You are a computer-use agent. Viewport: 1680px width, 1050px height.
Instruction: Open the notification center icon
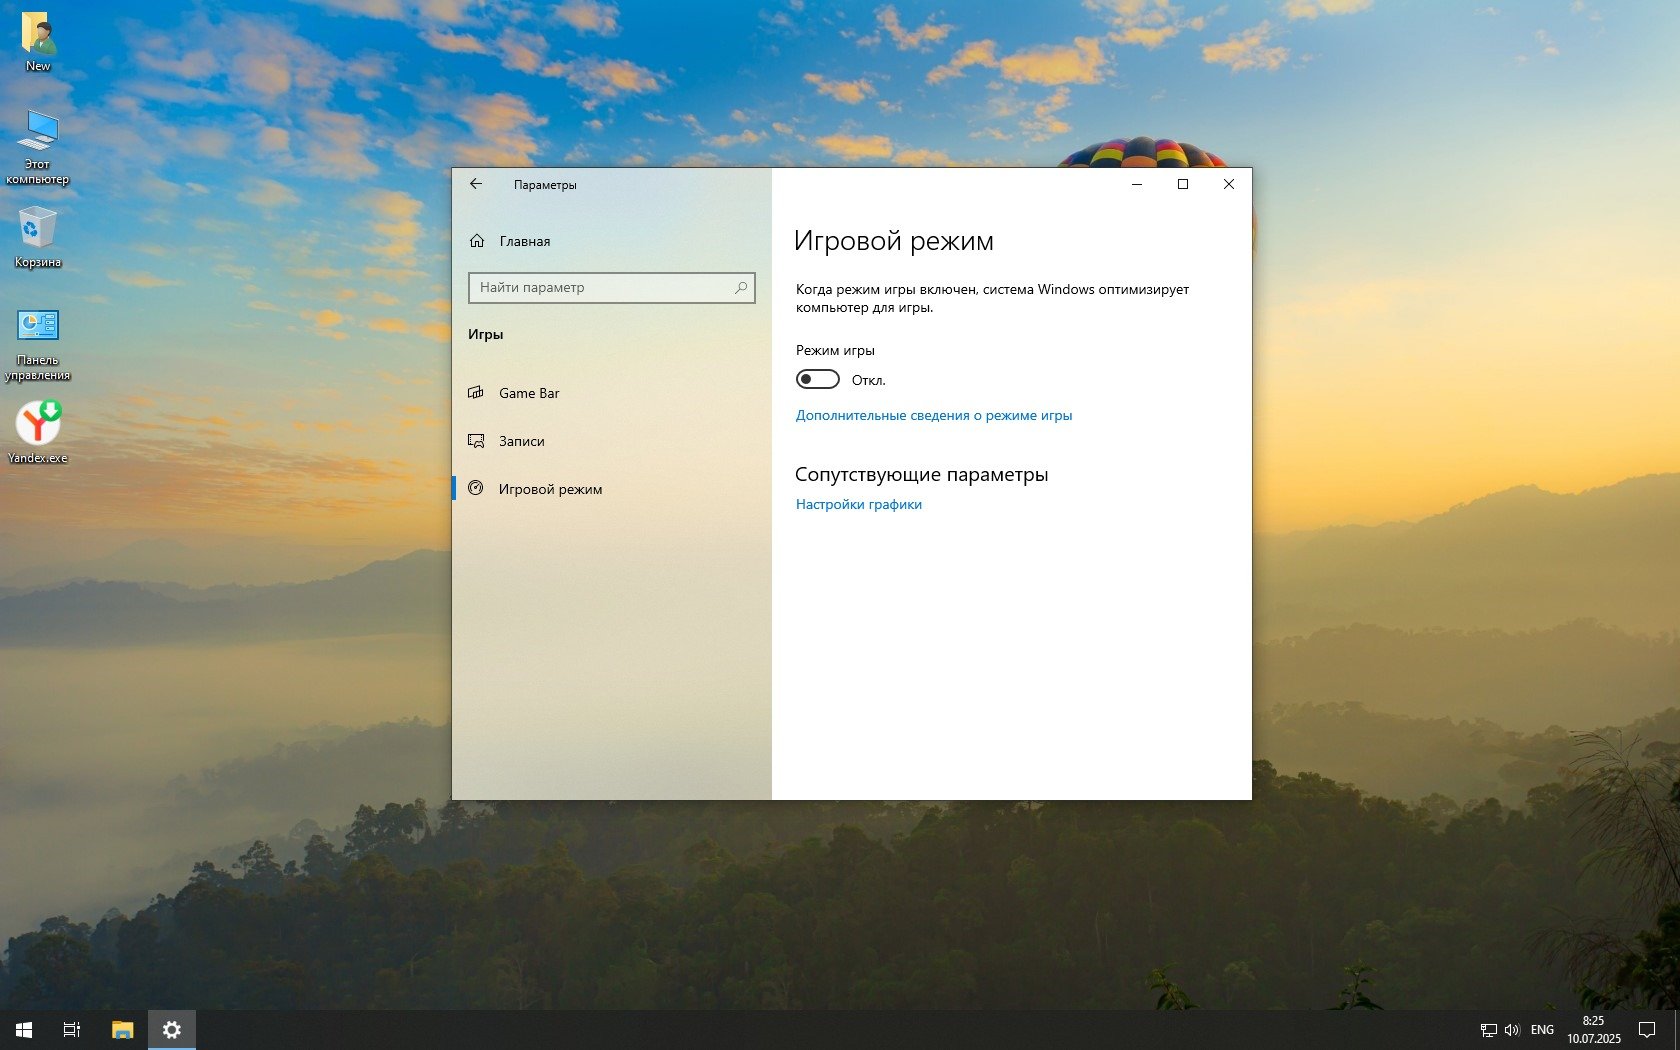click(x=1646, y=1029)
